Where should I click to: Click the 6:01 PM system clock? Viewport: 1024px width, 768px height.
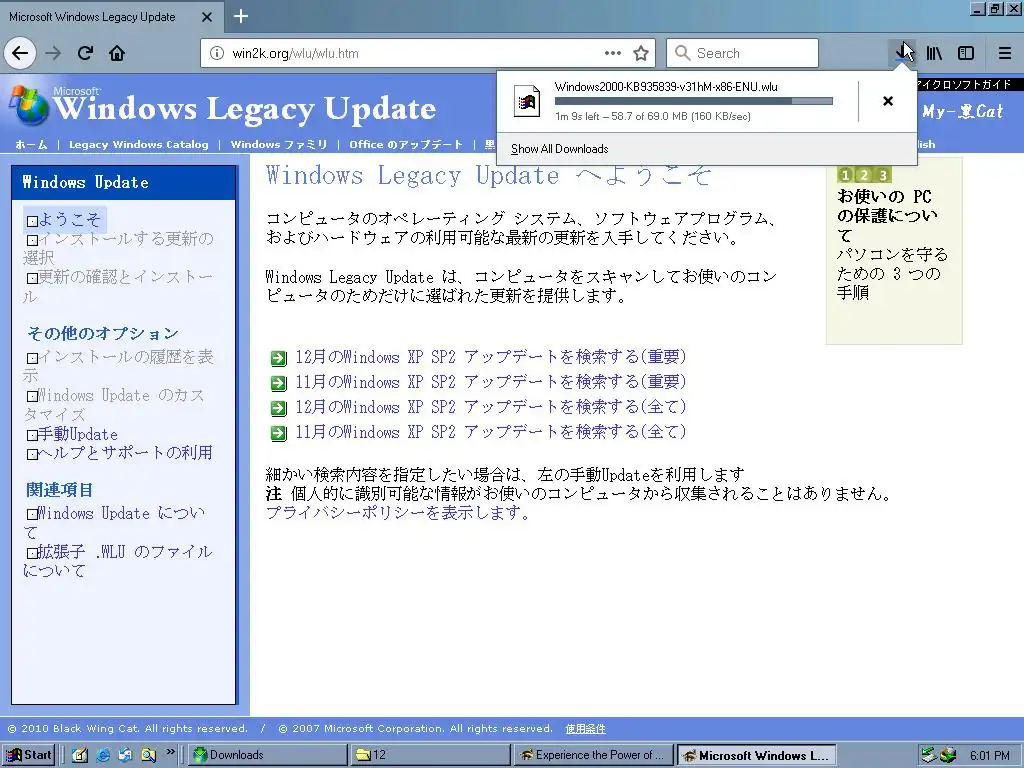[989, 756]
